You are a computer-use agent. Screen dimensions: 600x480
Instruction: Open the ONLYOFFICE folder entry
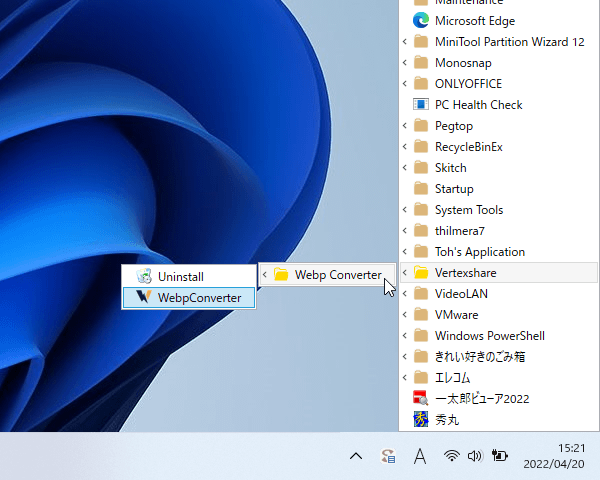tap(468, 84)
